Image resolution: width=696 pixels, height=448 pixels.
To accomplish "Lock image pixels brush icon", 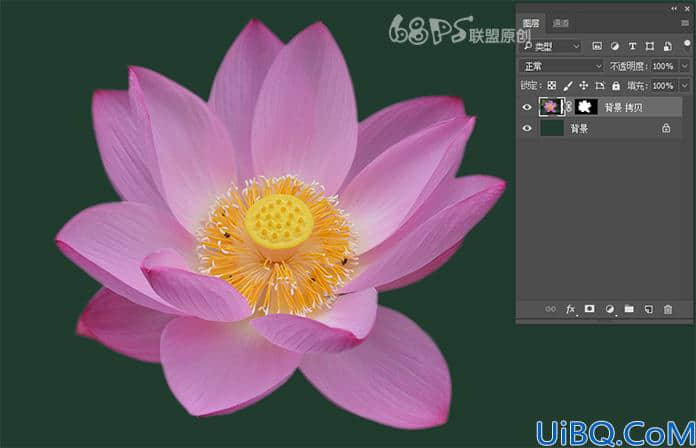I will click(568, 86).
